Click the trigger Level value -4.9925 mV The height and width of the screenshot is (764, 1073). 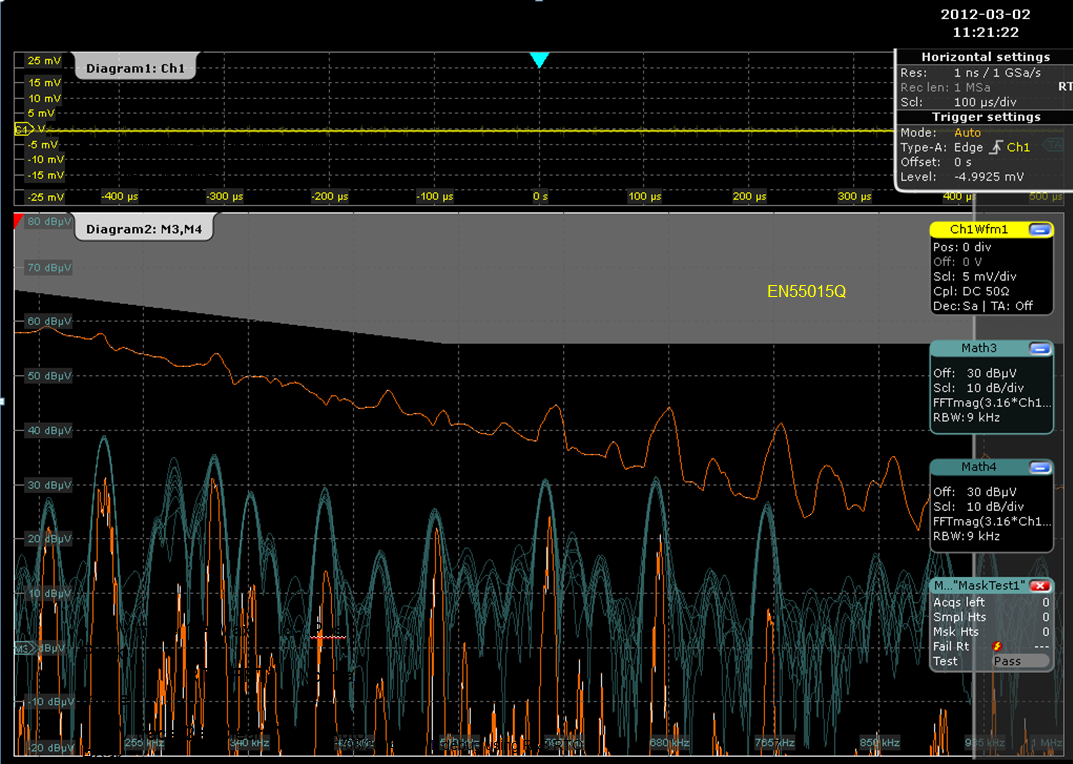(989, 177)
